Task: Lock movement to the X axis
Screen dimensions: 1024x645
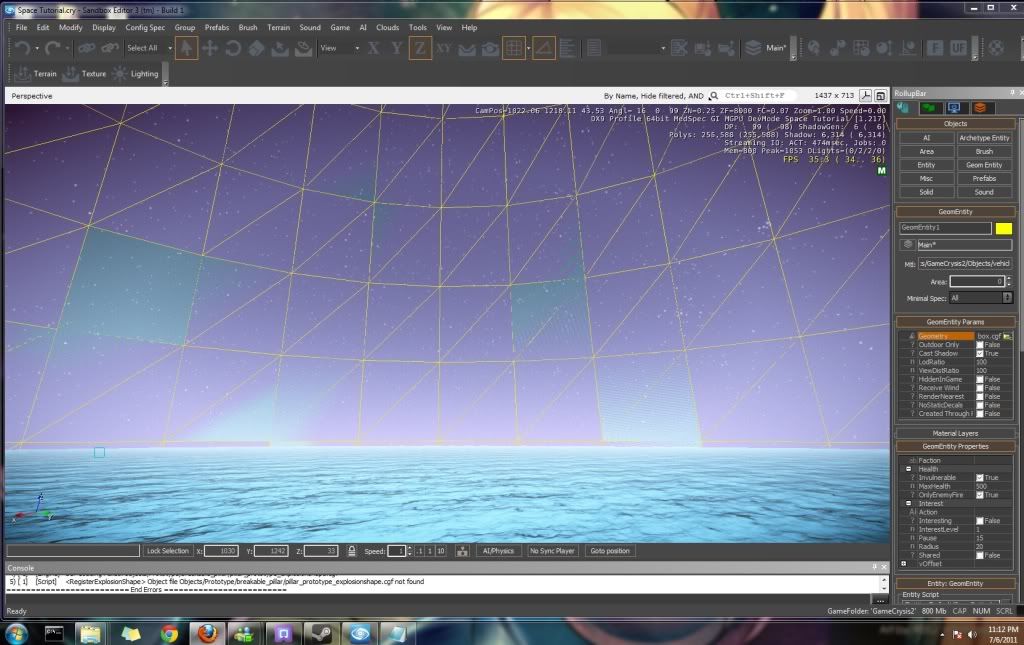Action: click(x=374, y=48)
